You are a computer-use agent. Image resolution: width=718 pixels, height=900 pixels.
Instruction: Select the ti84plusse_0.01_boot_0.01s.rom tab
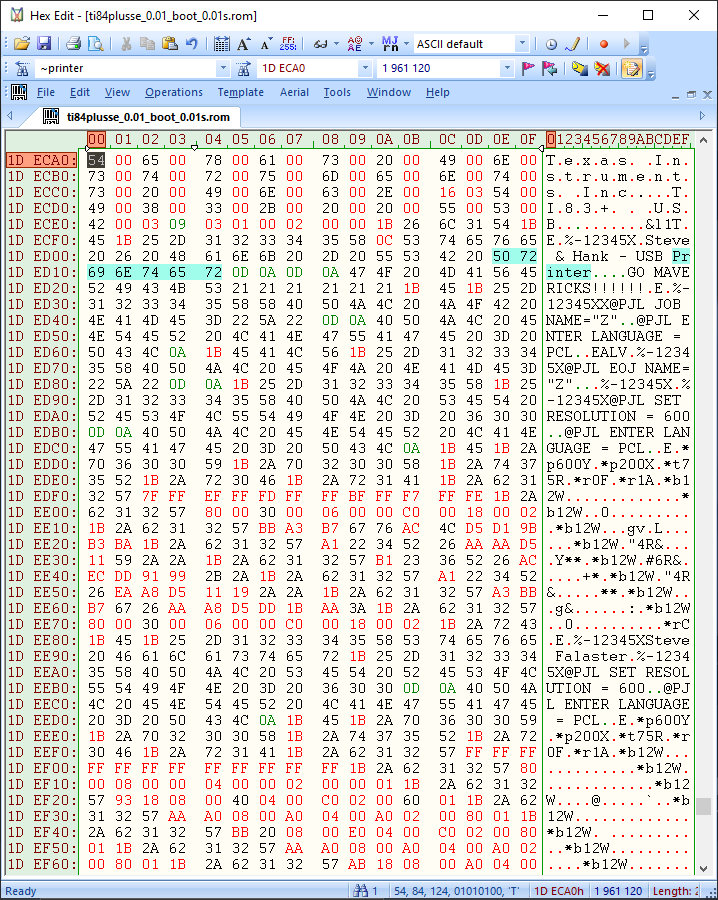coord(137,117)
